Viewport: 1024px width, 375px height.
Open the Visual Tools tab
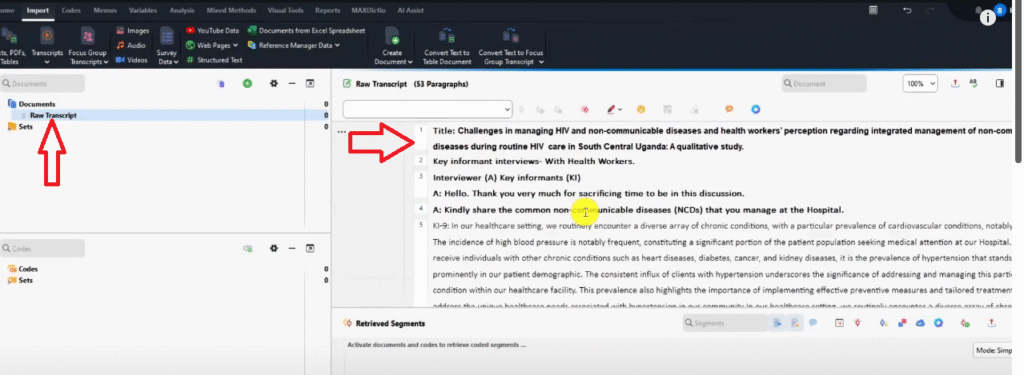[285, 10]
